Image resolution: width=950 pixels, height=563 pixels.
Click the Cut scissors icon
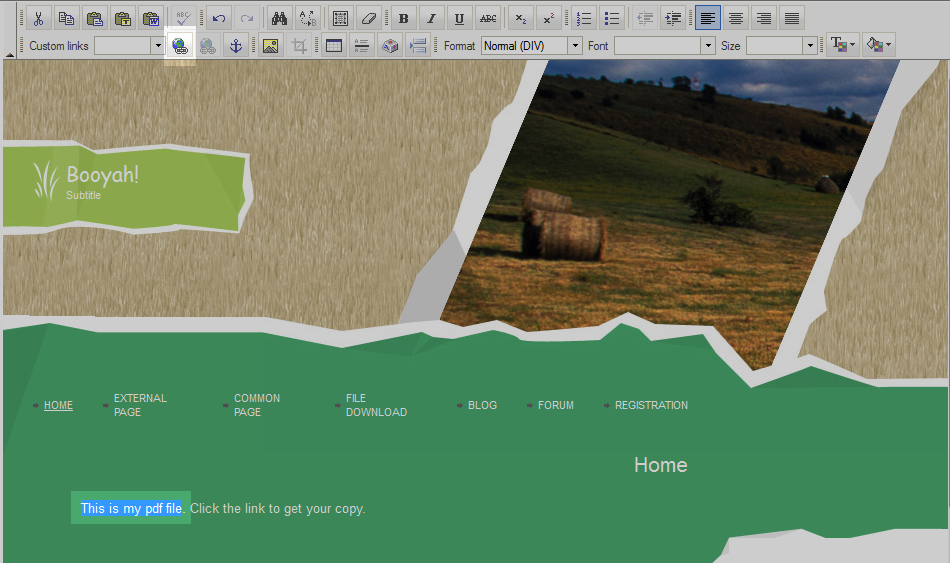pos(38,18)
